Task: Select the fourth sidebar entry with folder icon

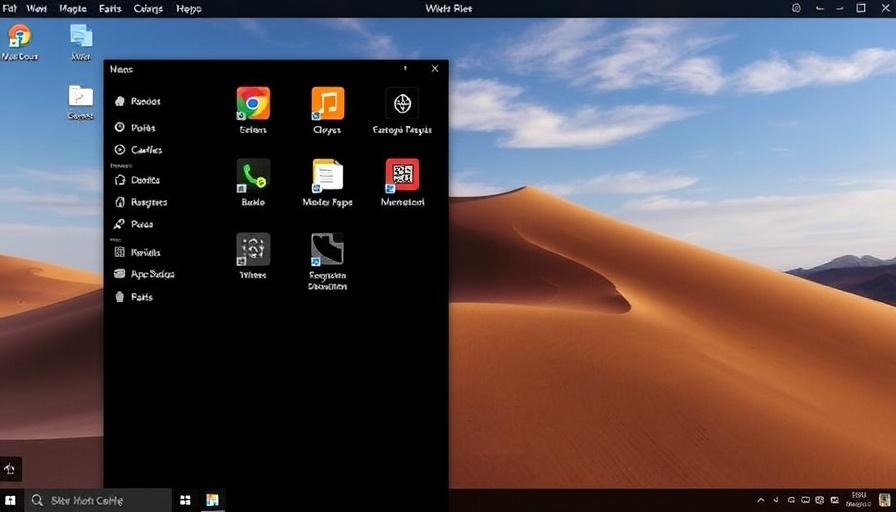Action: coord(137,180)
